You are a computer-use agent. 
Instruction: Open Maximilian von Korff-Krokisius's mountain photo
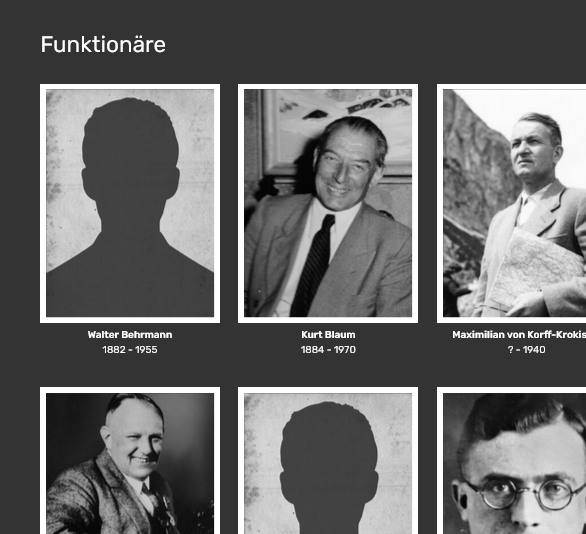511,203
